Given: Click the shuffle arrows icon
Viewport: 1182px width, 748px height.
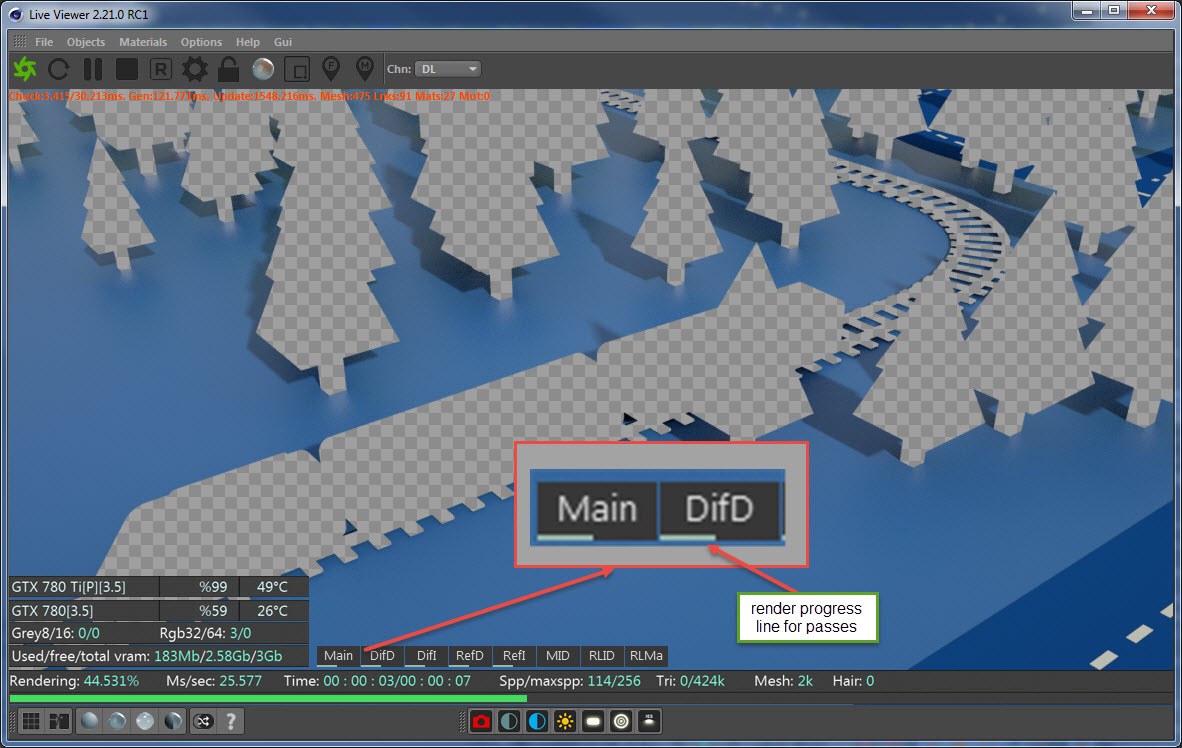Looking at the screenshot, I should 203,722.
